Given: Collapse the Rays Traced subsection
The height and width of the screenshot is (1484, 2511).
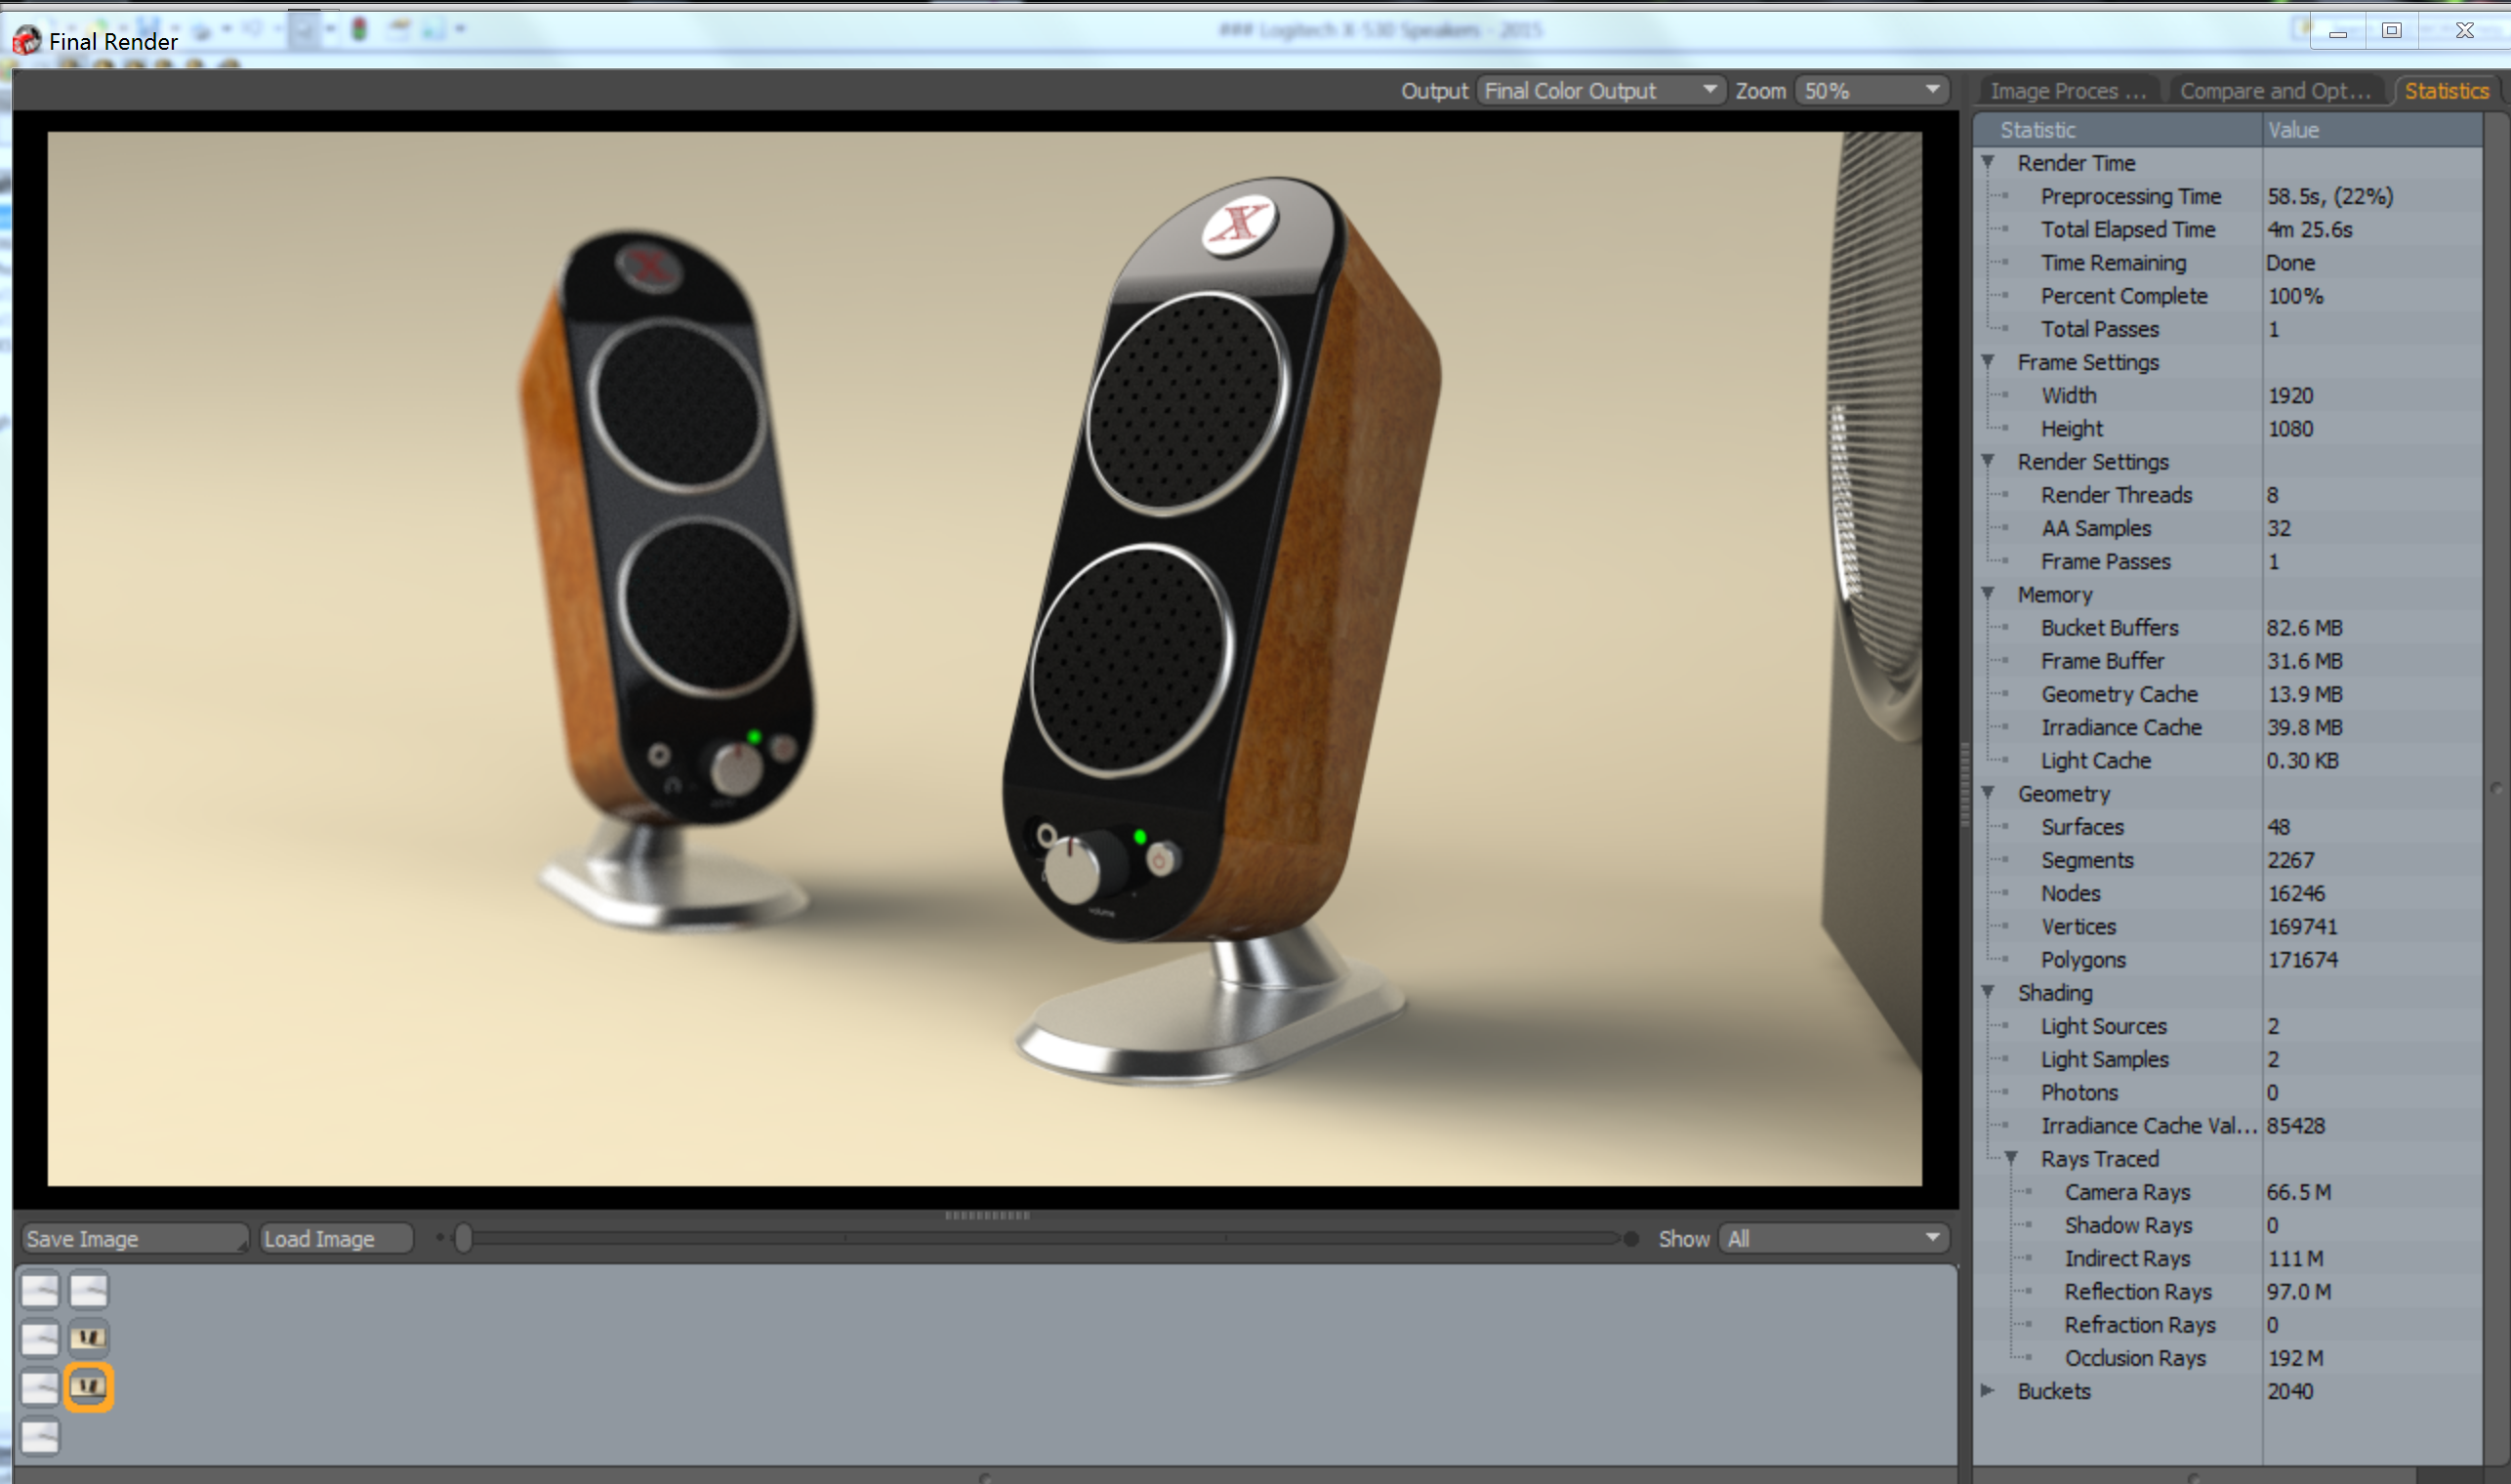Looking at the screenshot, I should (2011, 1157).
